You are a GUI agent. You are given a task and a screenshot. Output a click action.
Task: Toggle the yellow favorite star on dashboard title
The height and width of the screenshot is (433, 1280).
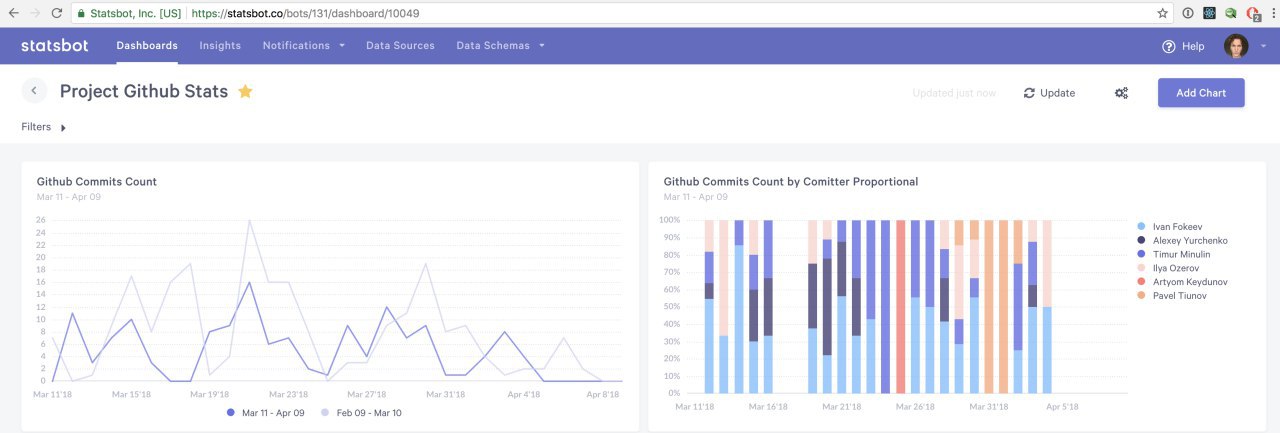click(x=245, y=92)
